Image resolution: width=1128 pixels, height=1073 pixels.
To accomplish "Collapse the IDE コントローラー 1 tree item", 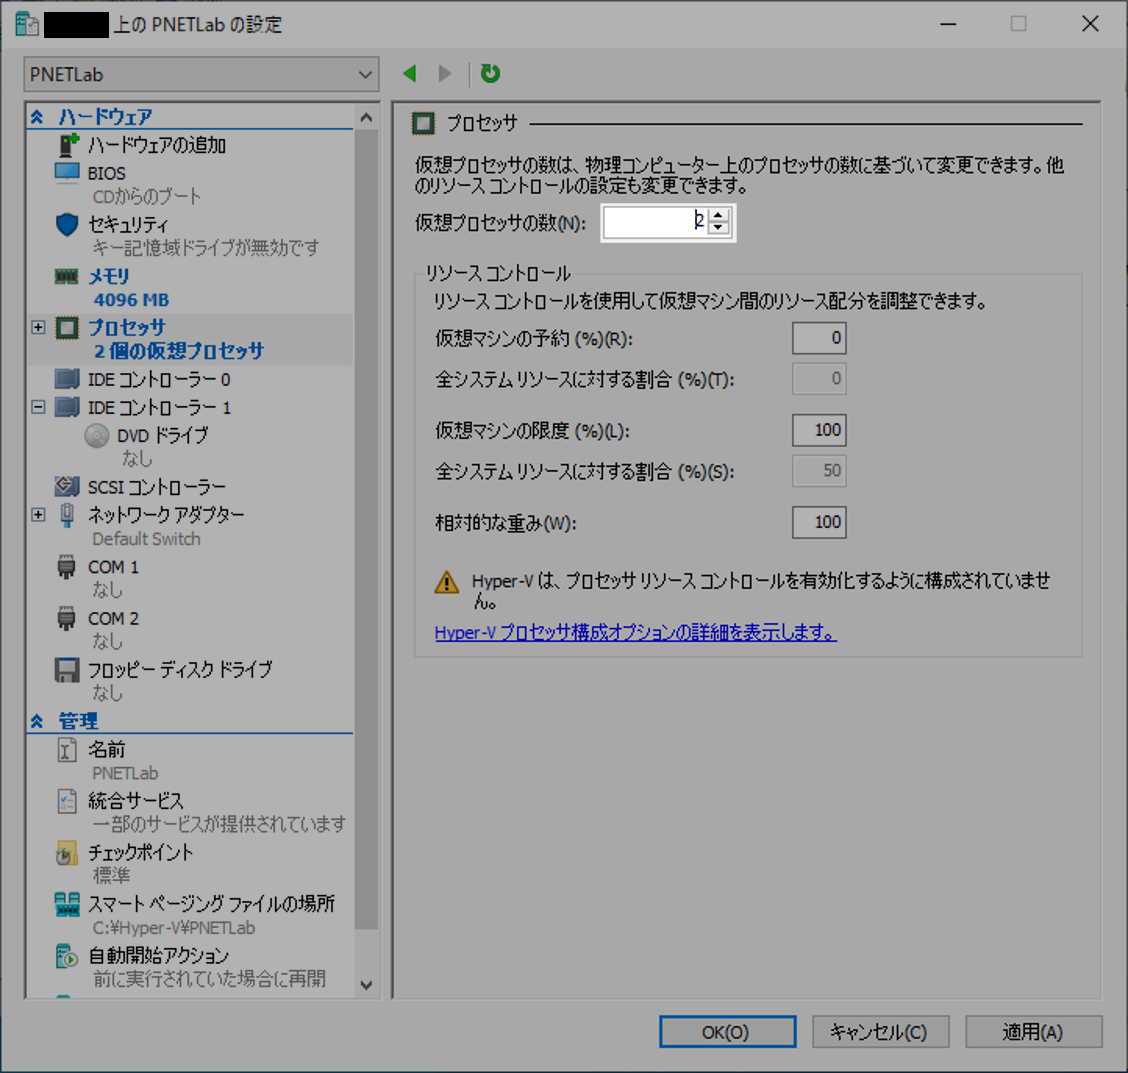I will [x=38, y=407].
